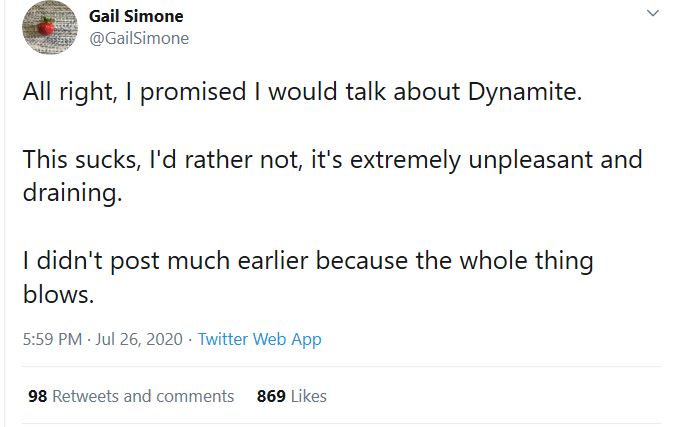Click the words "All right" starting the tweet
Image resolution: width=676 pixels, height=427 pixels.
click(x=65, y=94)
